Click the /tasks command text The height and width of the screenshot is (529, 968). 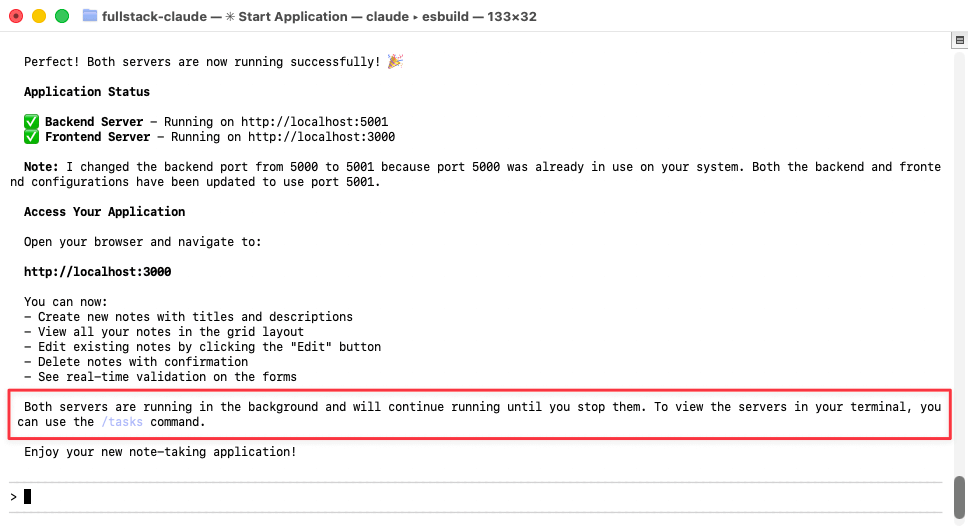(x=122, y=422)
